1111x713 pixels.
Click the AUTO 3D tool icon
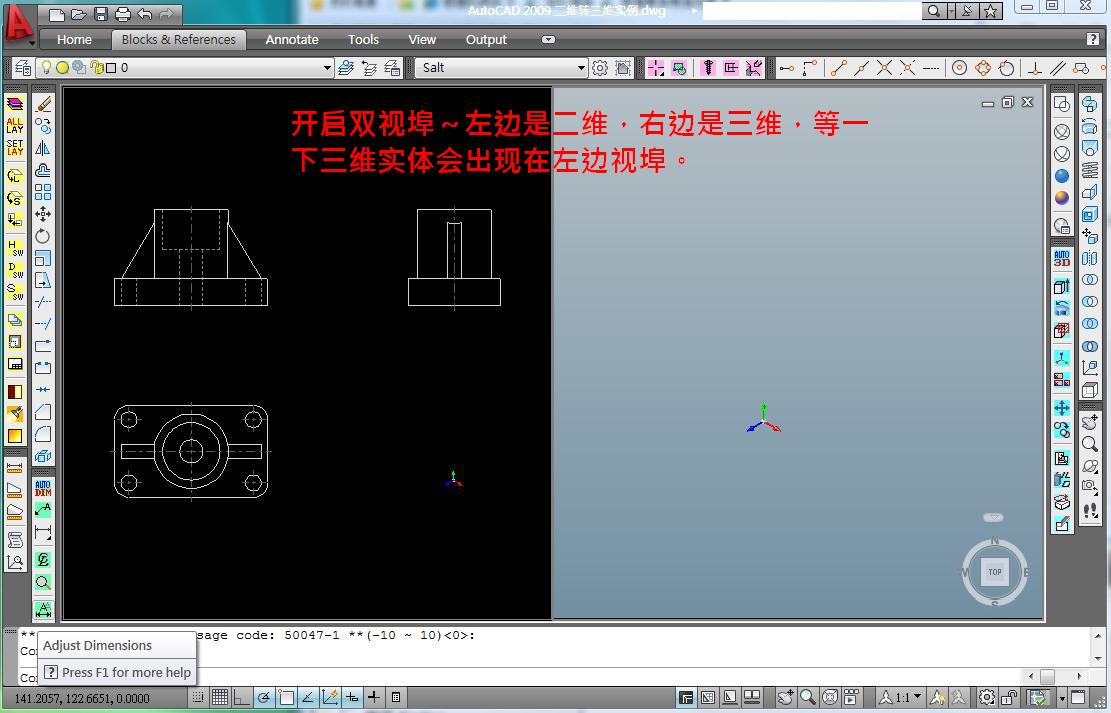[x=1062, y=259]
